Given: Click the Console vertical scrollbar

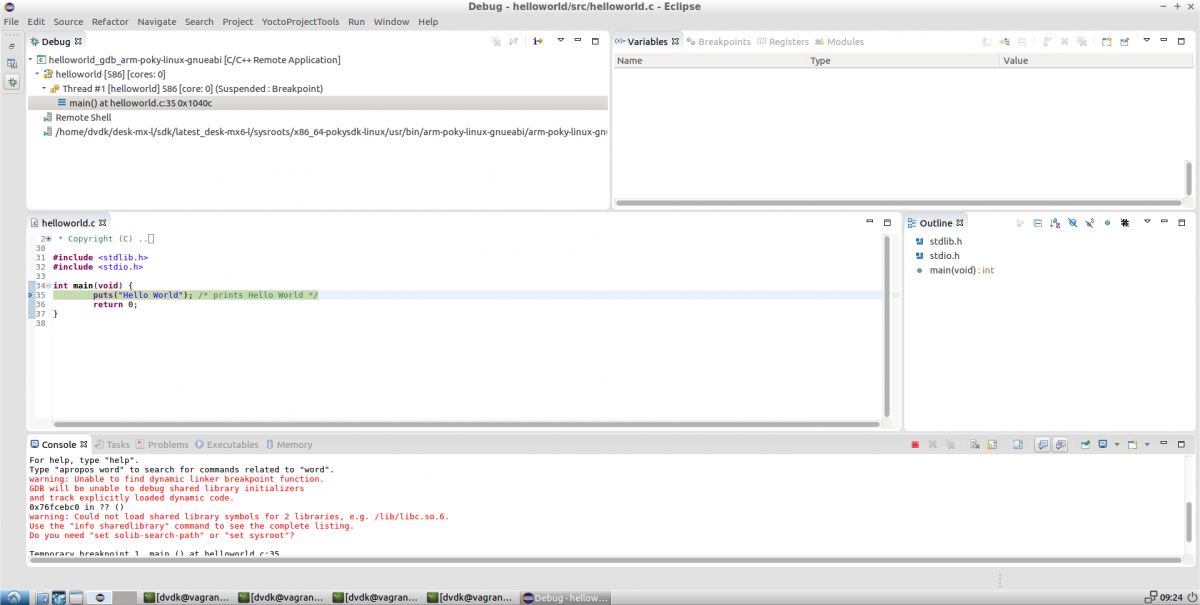Looking at the screenshot, I should tap(1189, 520).
